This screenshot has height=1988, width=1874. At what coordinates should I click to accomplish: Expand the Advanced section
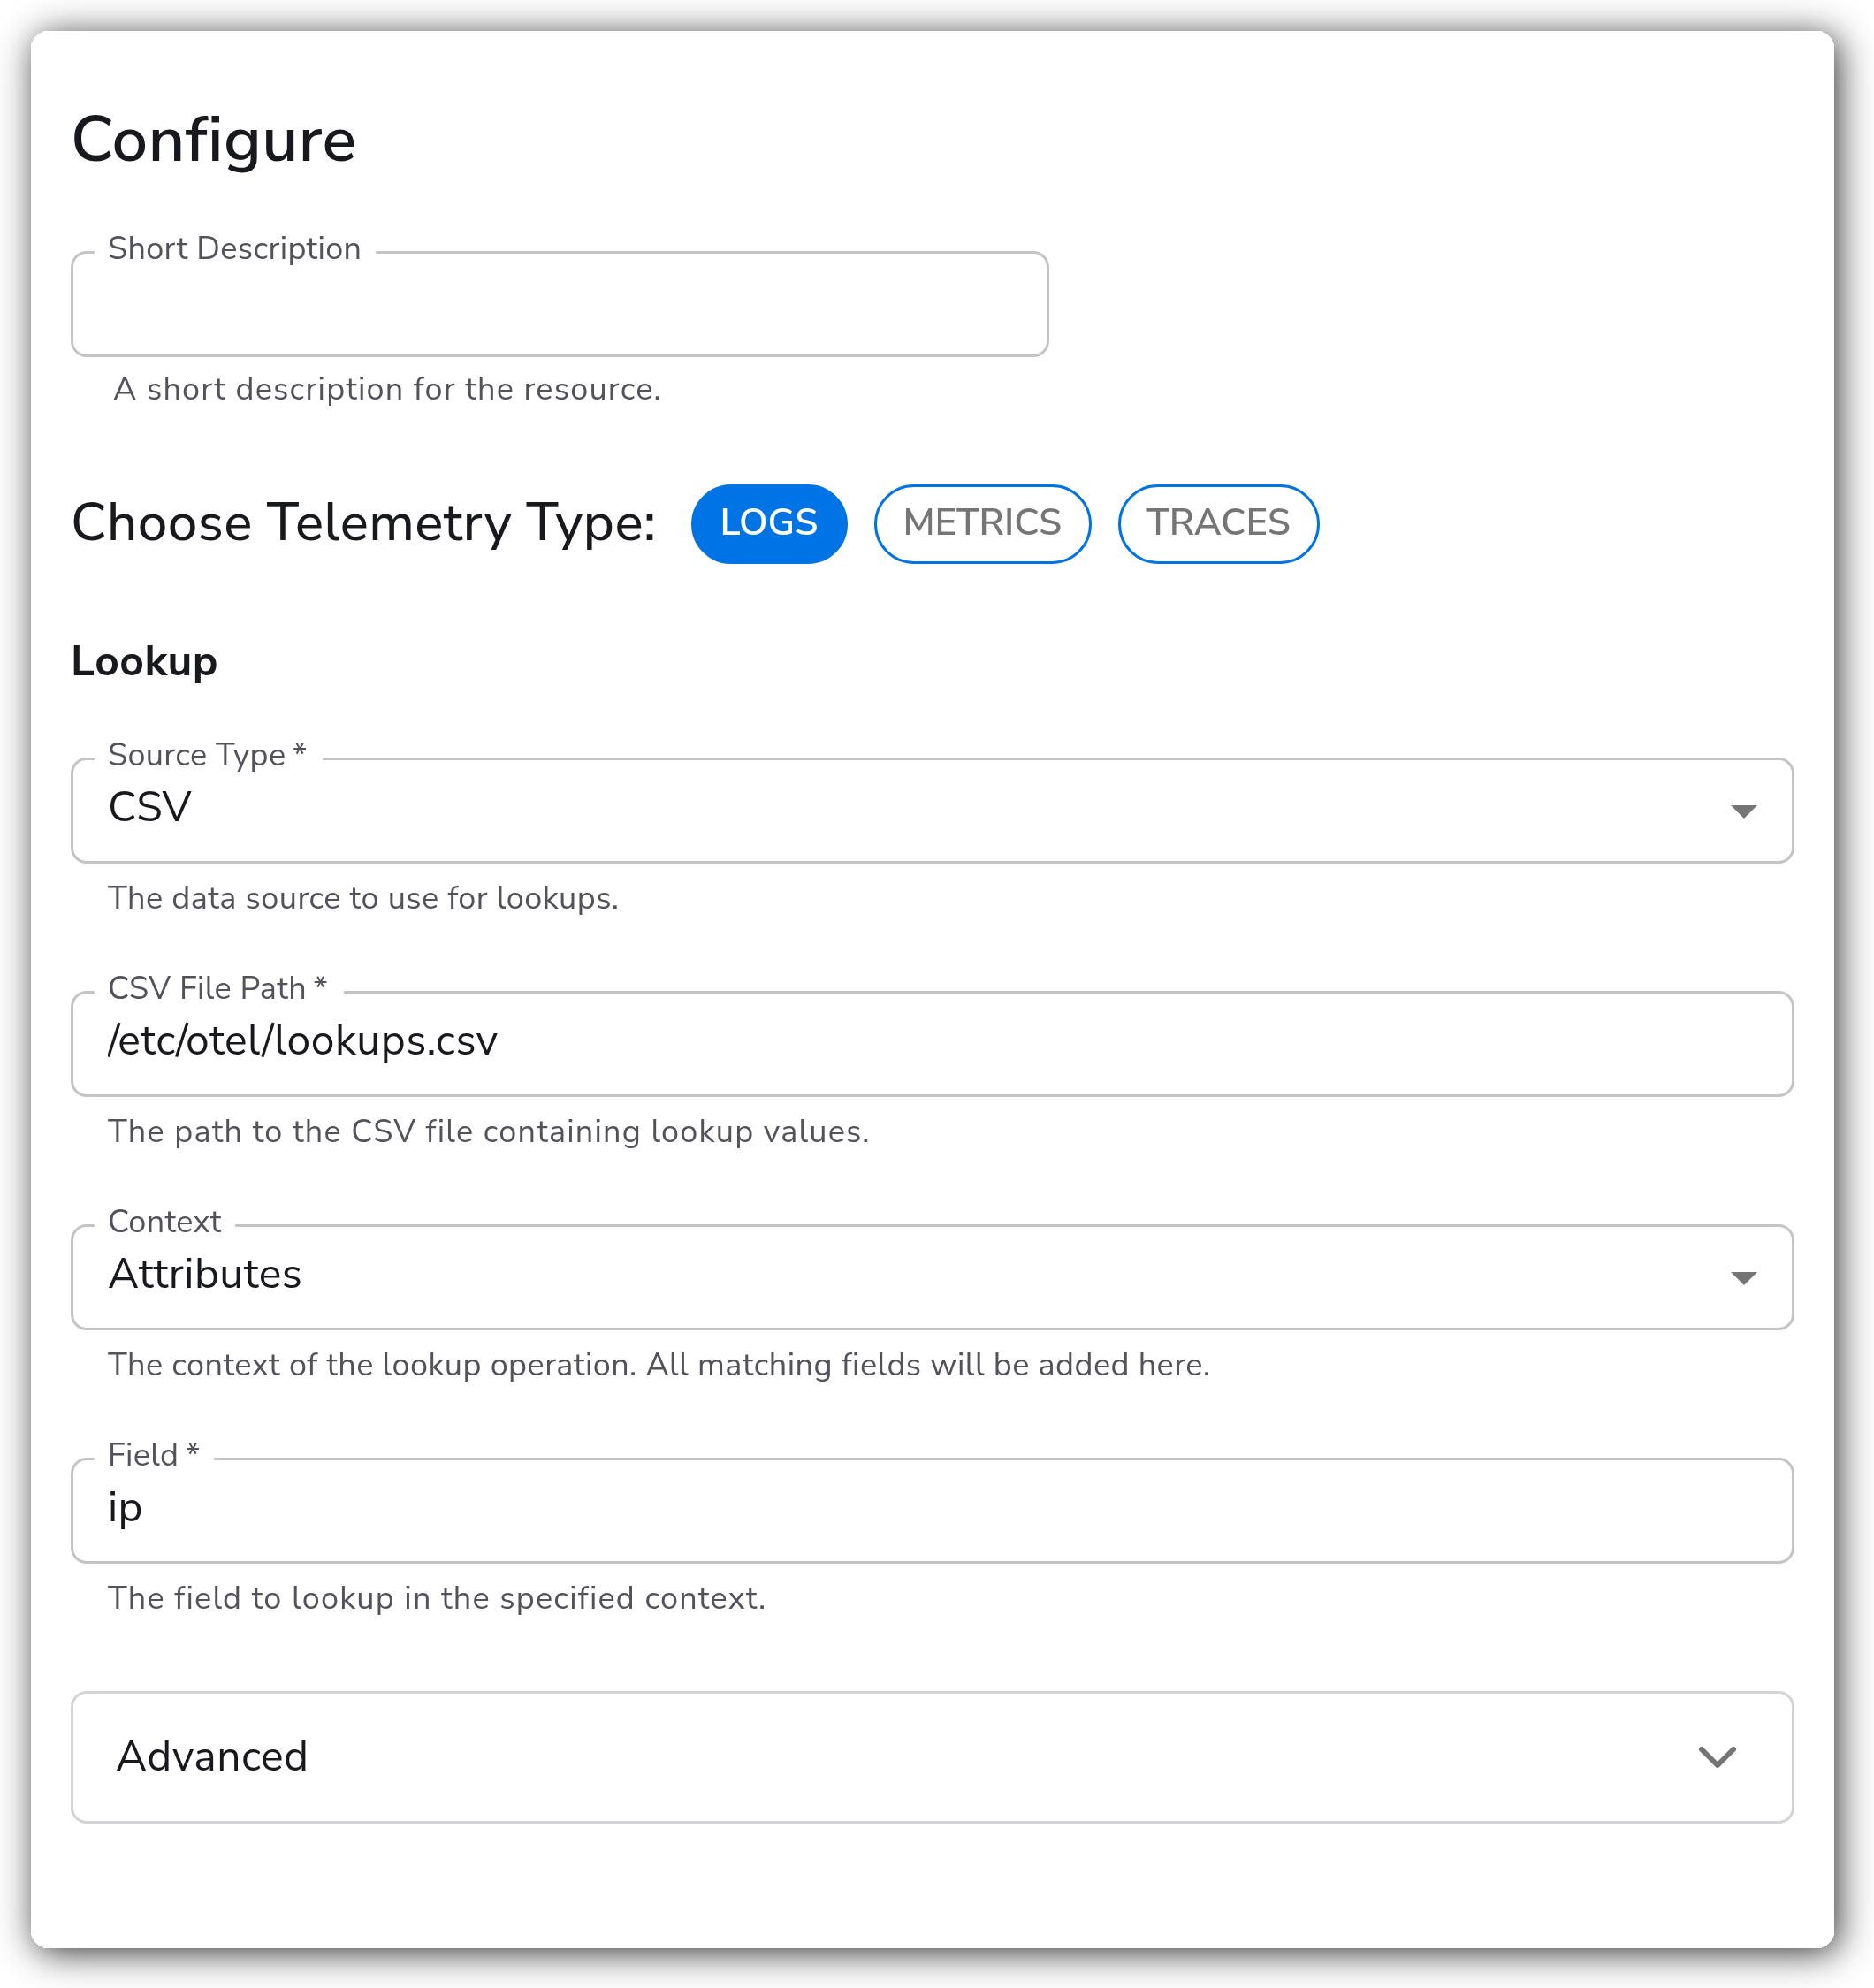tap(932, 1756)
